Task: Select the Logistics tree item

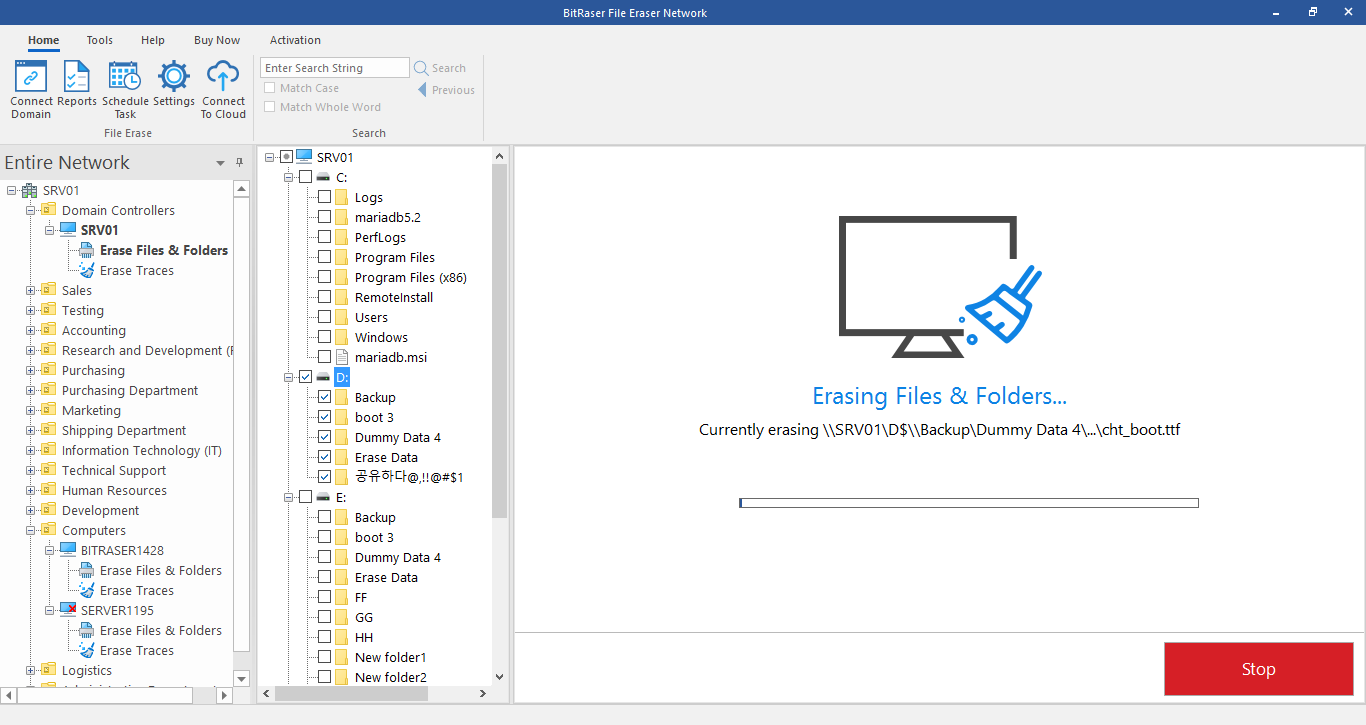Action: [87, 670]
